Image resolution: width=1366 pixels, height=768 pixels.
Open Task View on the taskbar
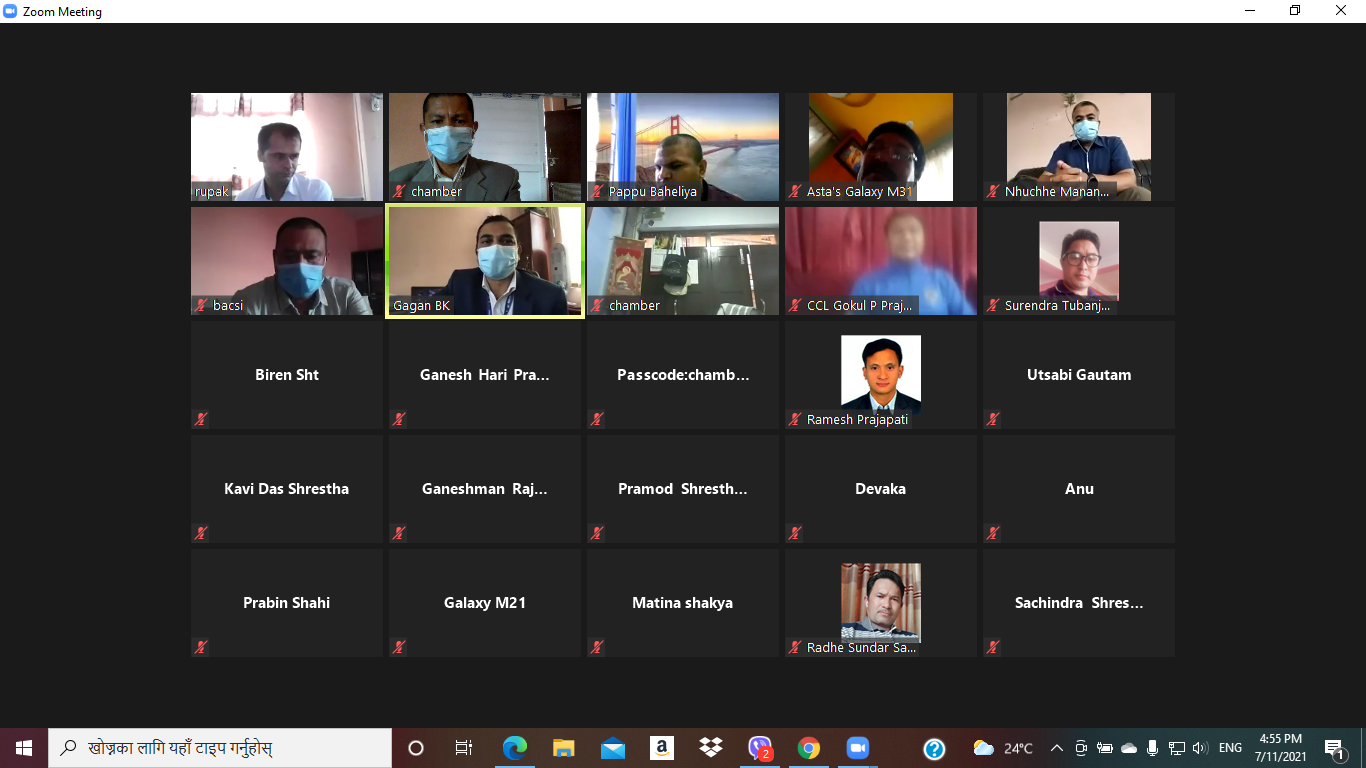(464, 748)
